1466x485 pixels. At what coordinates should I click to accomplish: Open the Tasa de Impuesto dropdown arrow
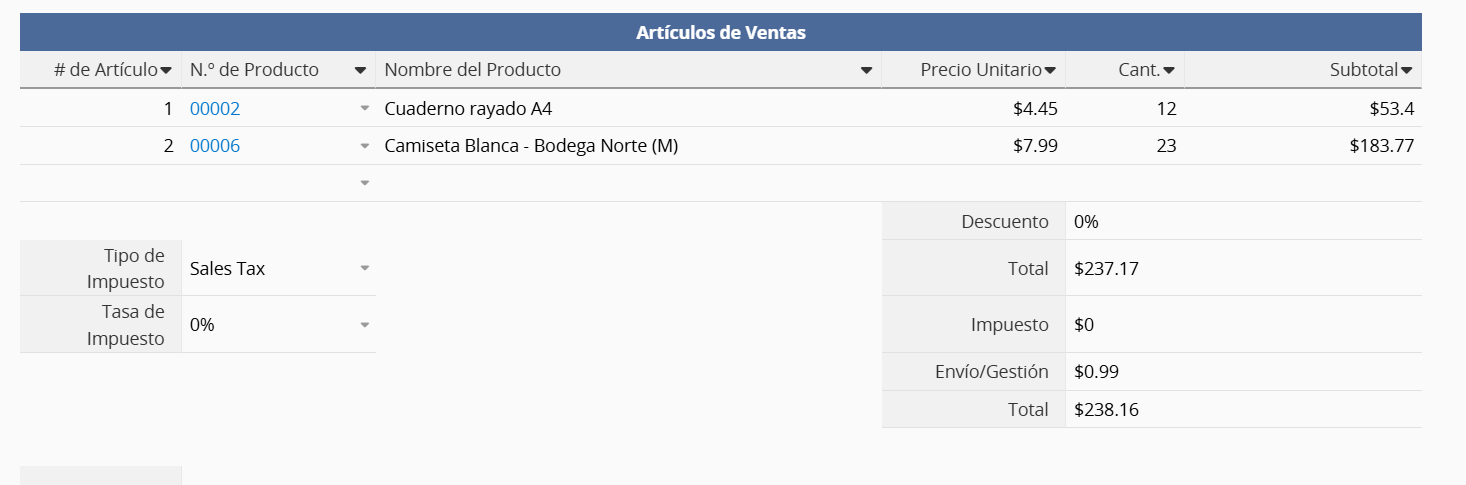coord(365,324)
